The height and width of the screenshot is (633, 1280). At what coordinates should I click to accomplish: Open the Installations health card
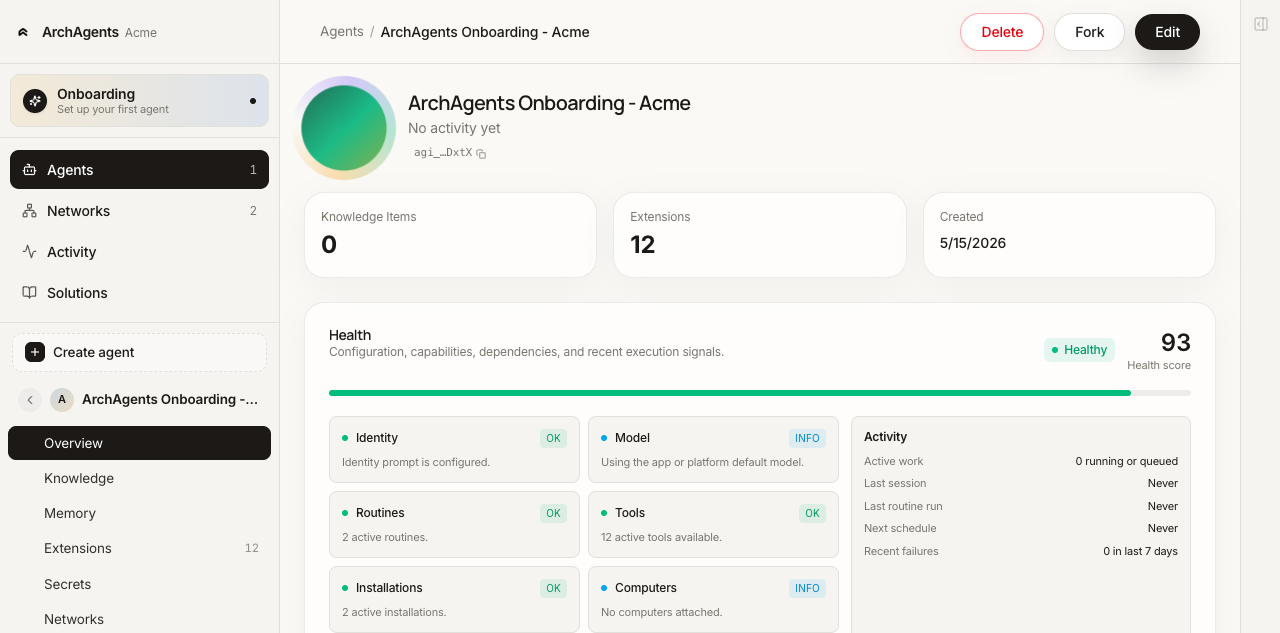tap(454, 599)
